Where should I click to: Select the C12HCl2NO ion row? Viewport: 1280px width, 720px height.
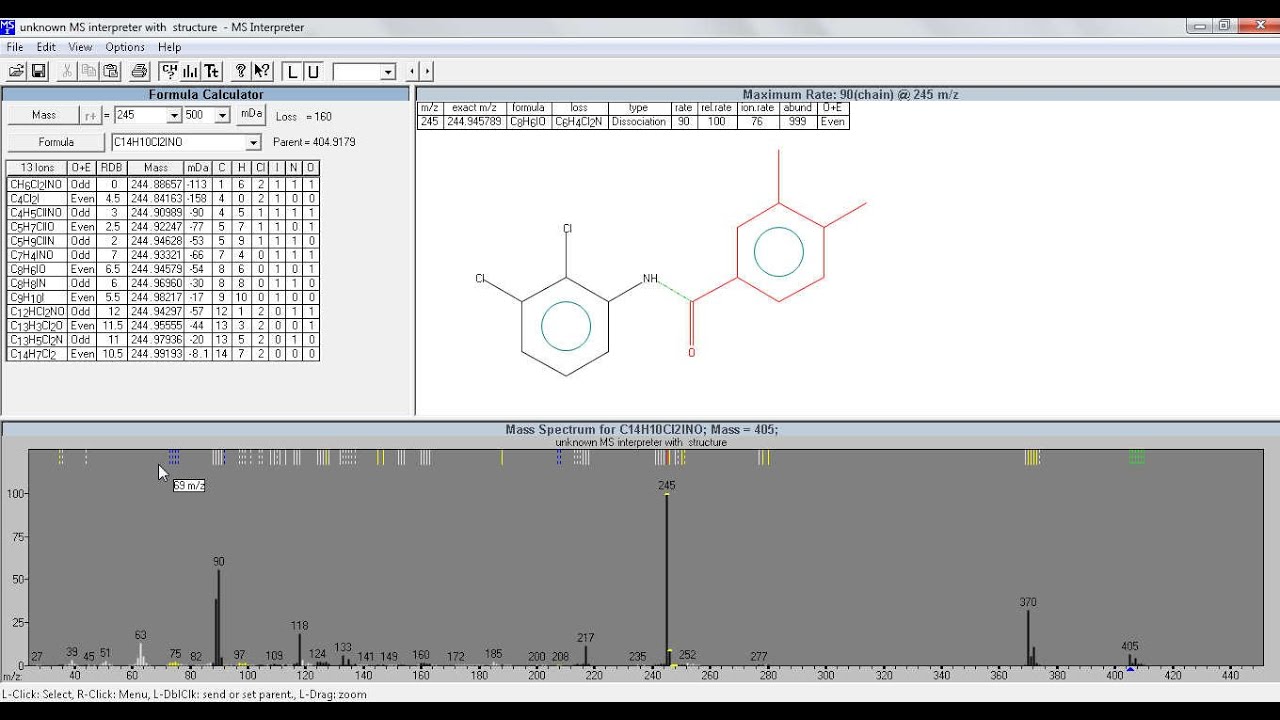[163, 311]
